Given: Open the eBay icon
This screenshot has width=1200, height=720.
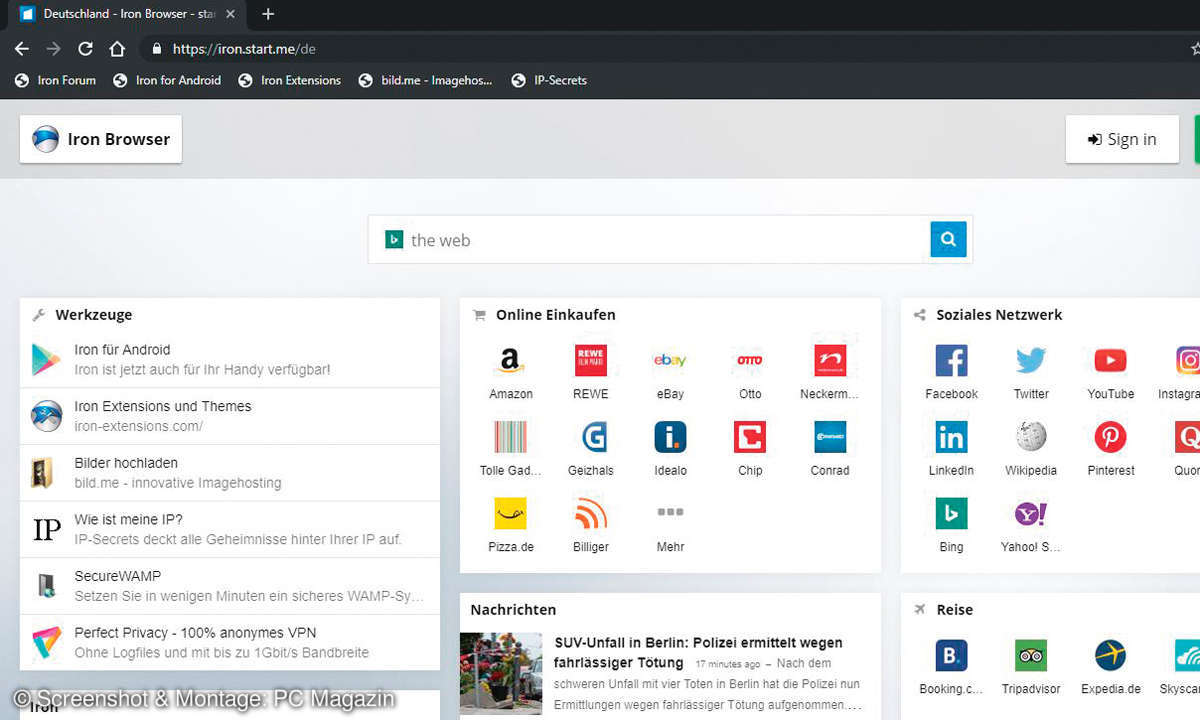Looking at the screenshot, I should (670, 361).
